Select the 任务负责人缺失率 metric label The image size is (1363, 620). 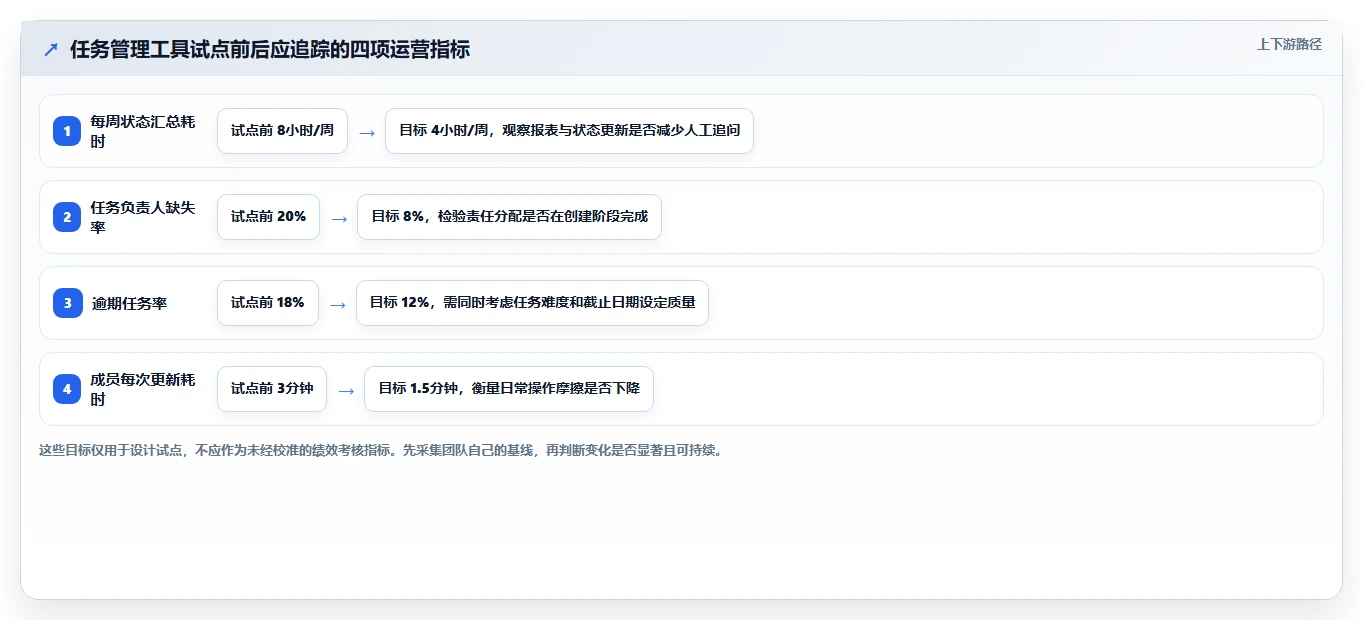coord(144,217)
